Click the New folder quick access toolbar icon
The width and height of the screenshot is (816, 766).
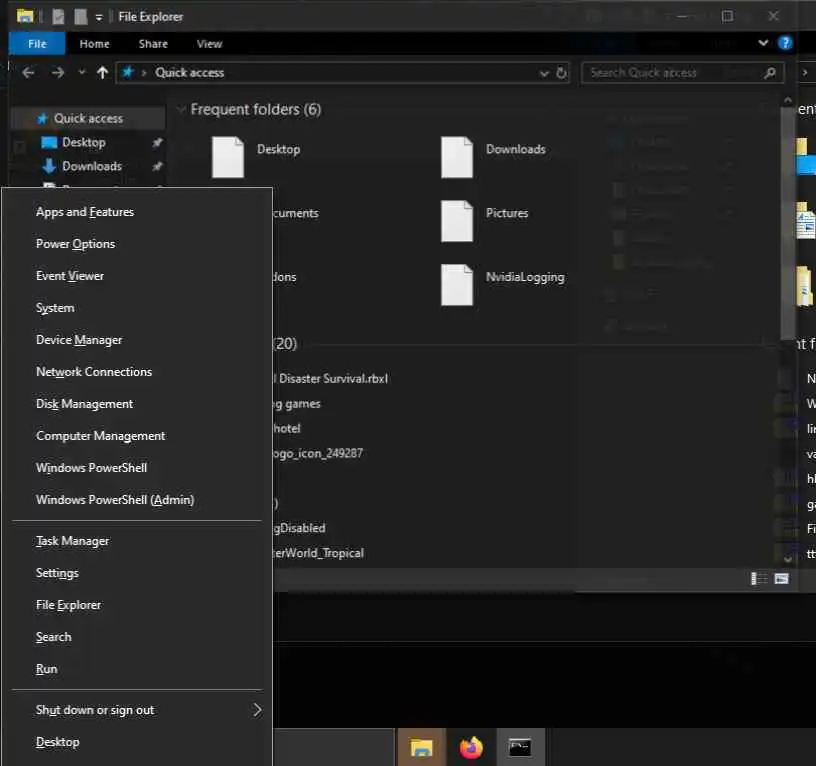tap(81, 17)
